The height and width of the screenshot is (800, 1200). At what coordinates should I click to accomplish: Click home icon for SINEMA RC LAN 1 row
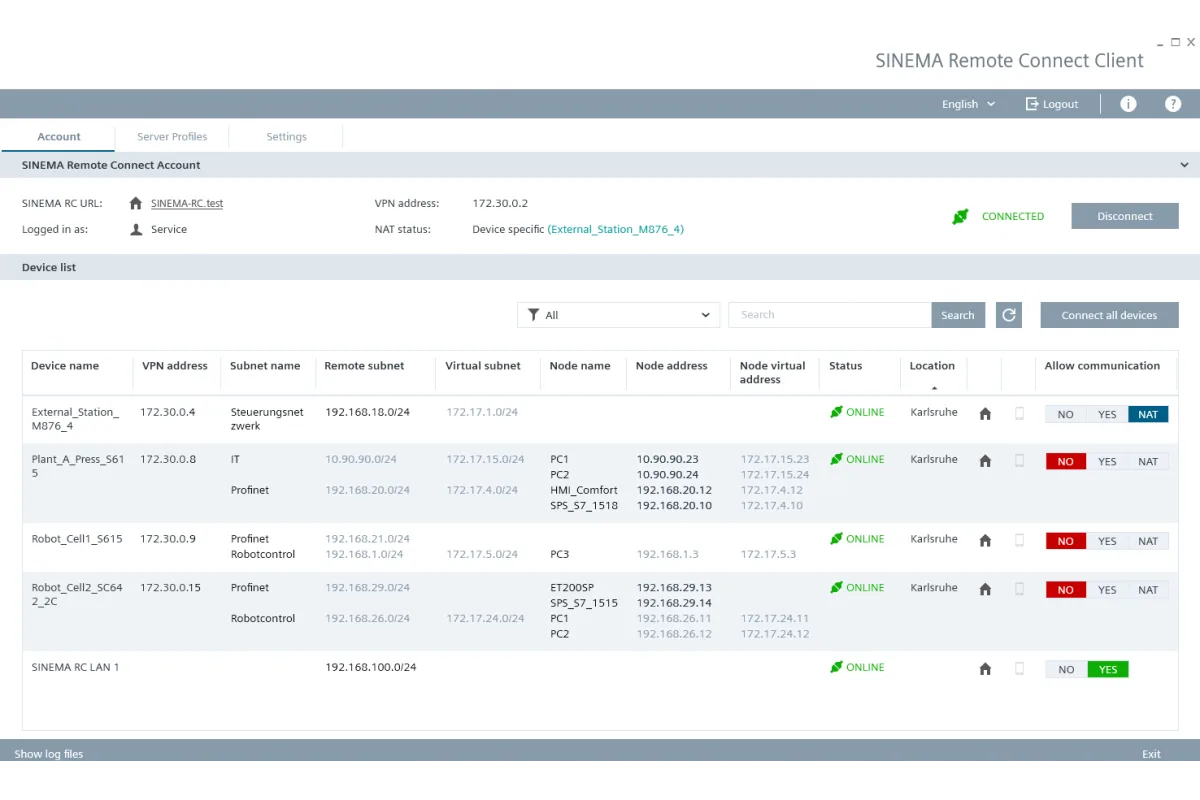click(985, 669)
